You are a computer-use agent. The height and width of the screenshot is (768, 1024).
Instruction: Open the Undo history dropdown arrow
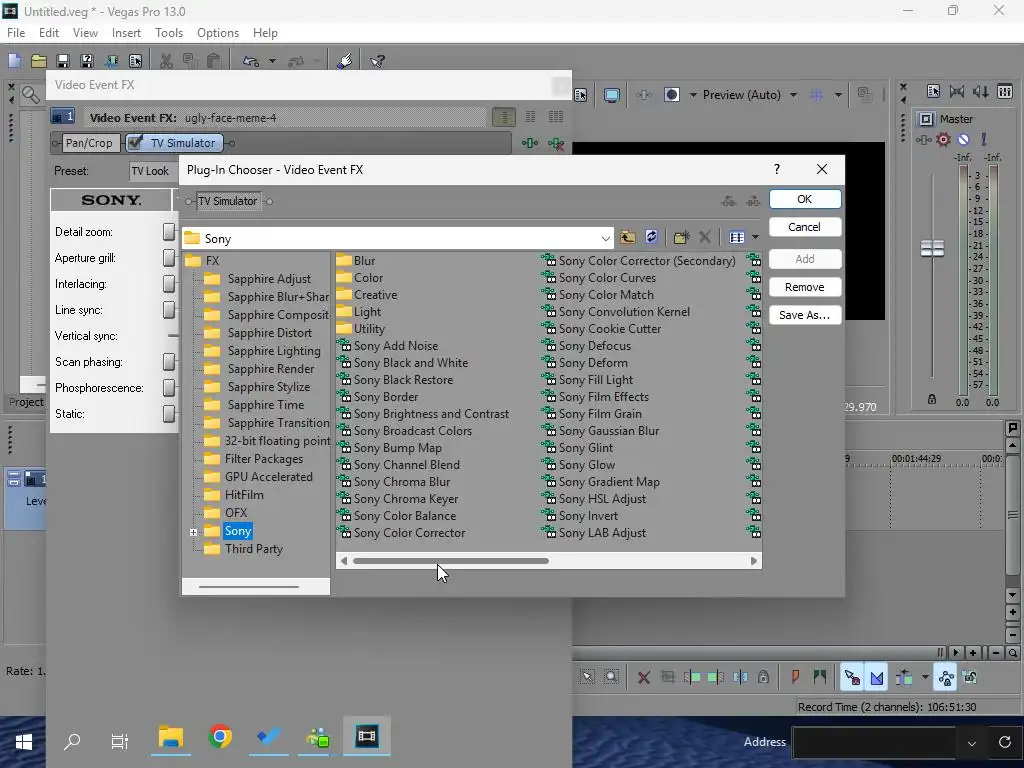pyautogui.click(x=272, y=61)
